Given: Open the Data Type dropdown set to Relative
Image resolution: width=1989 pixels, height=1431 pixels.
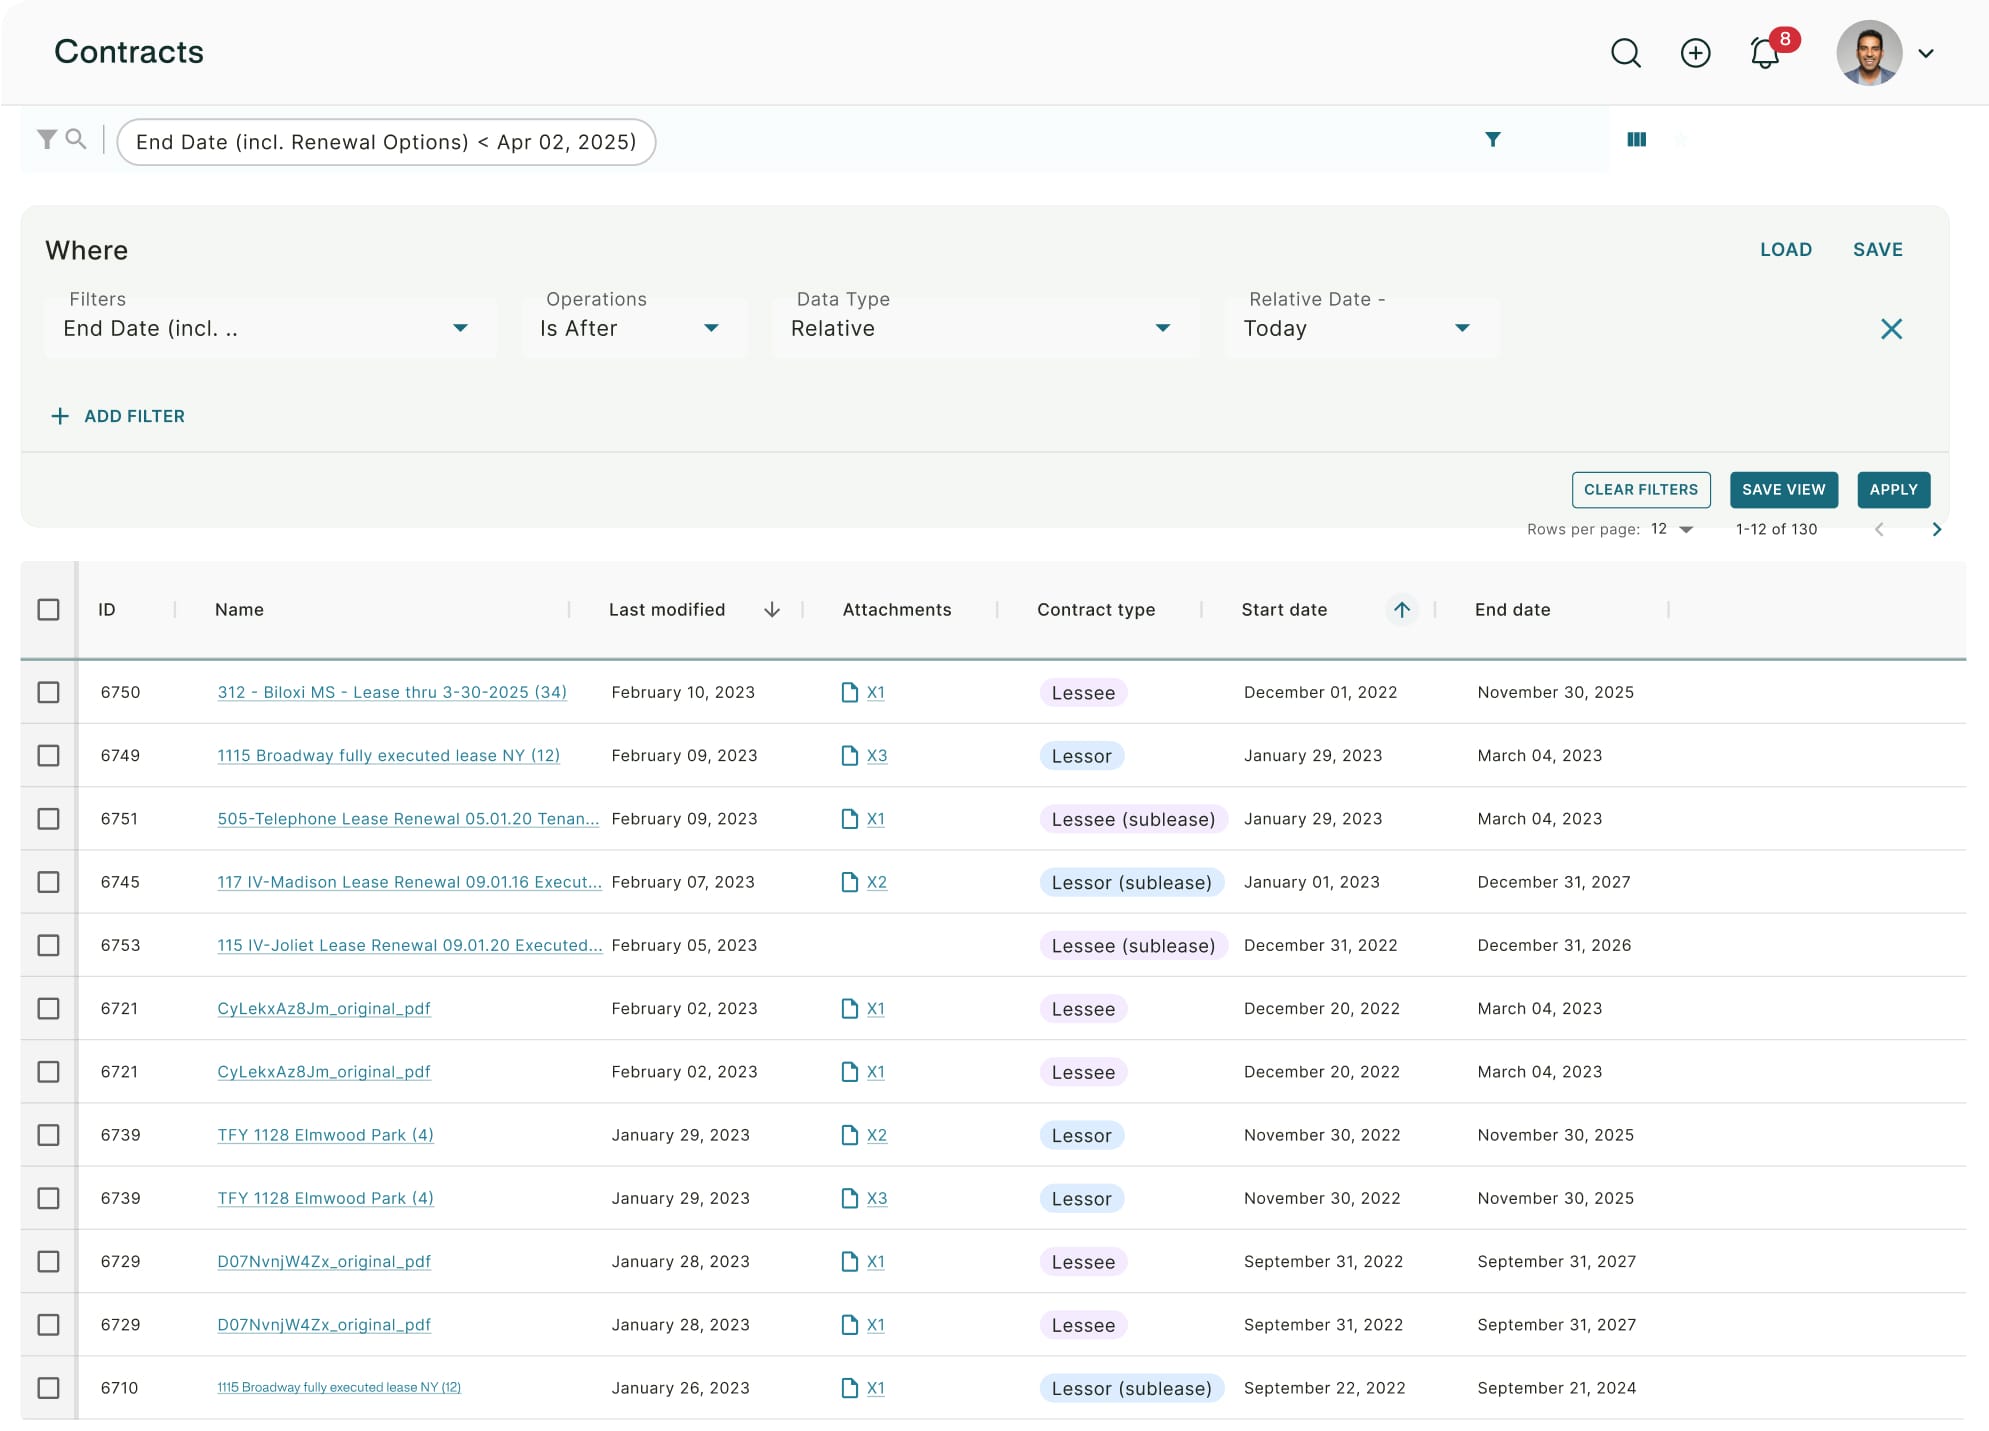Looking at the screenshot, I should click(x=985, y=328).
